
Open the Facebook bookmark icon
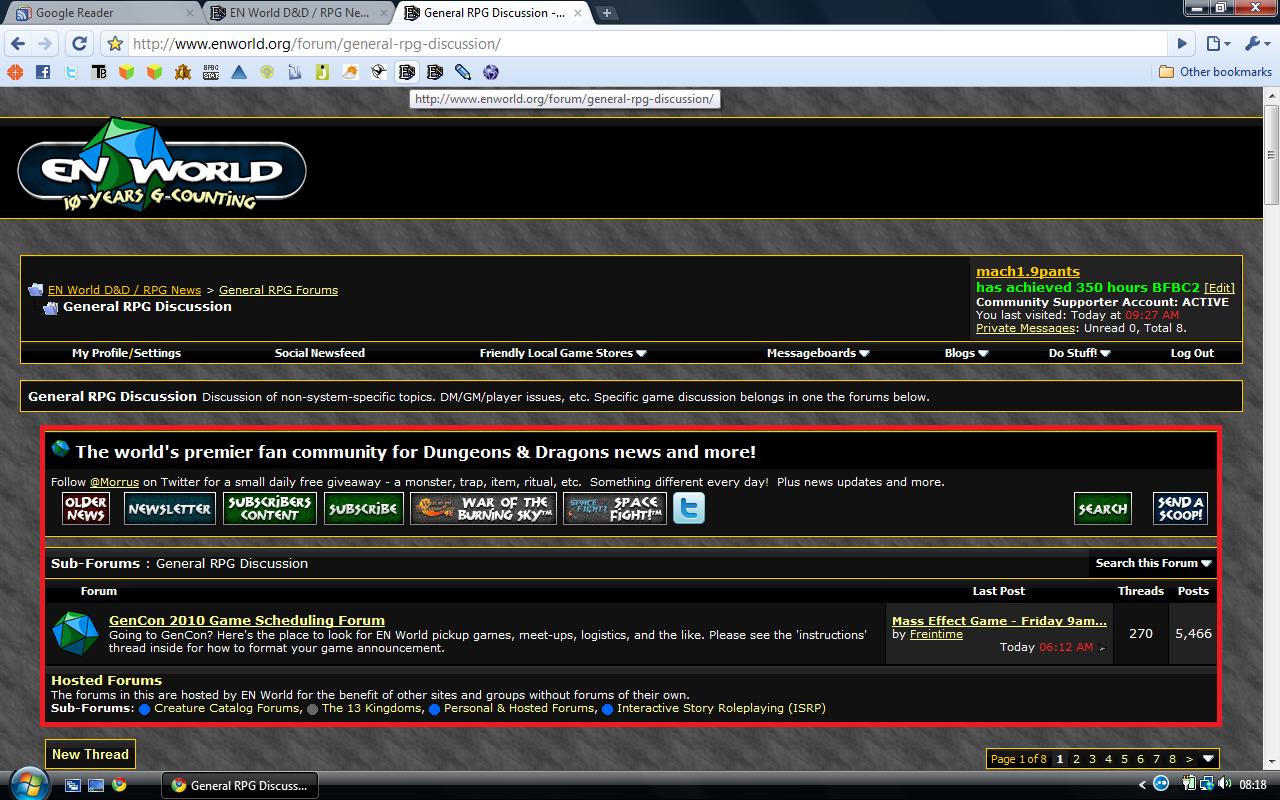[42, 72]
